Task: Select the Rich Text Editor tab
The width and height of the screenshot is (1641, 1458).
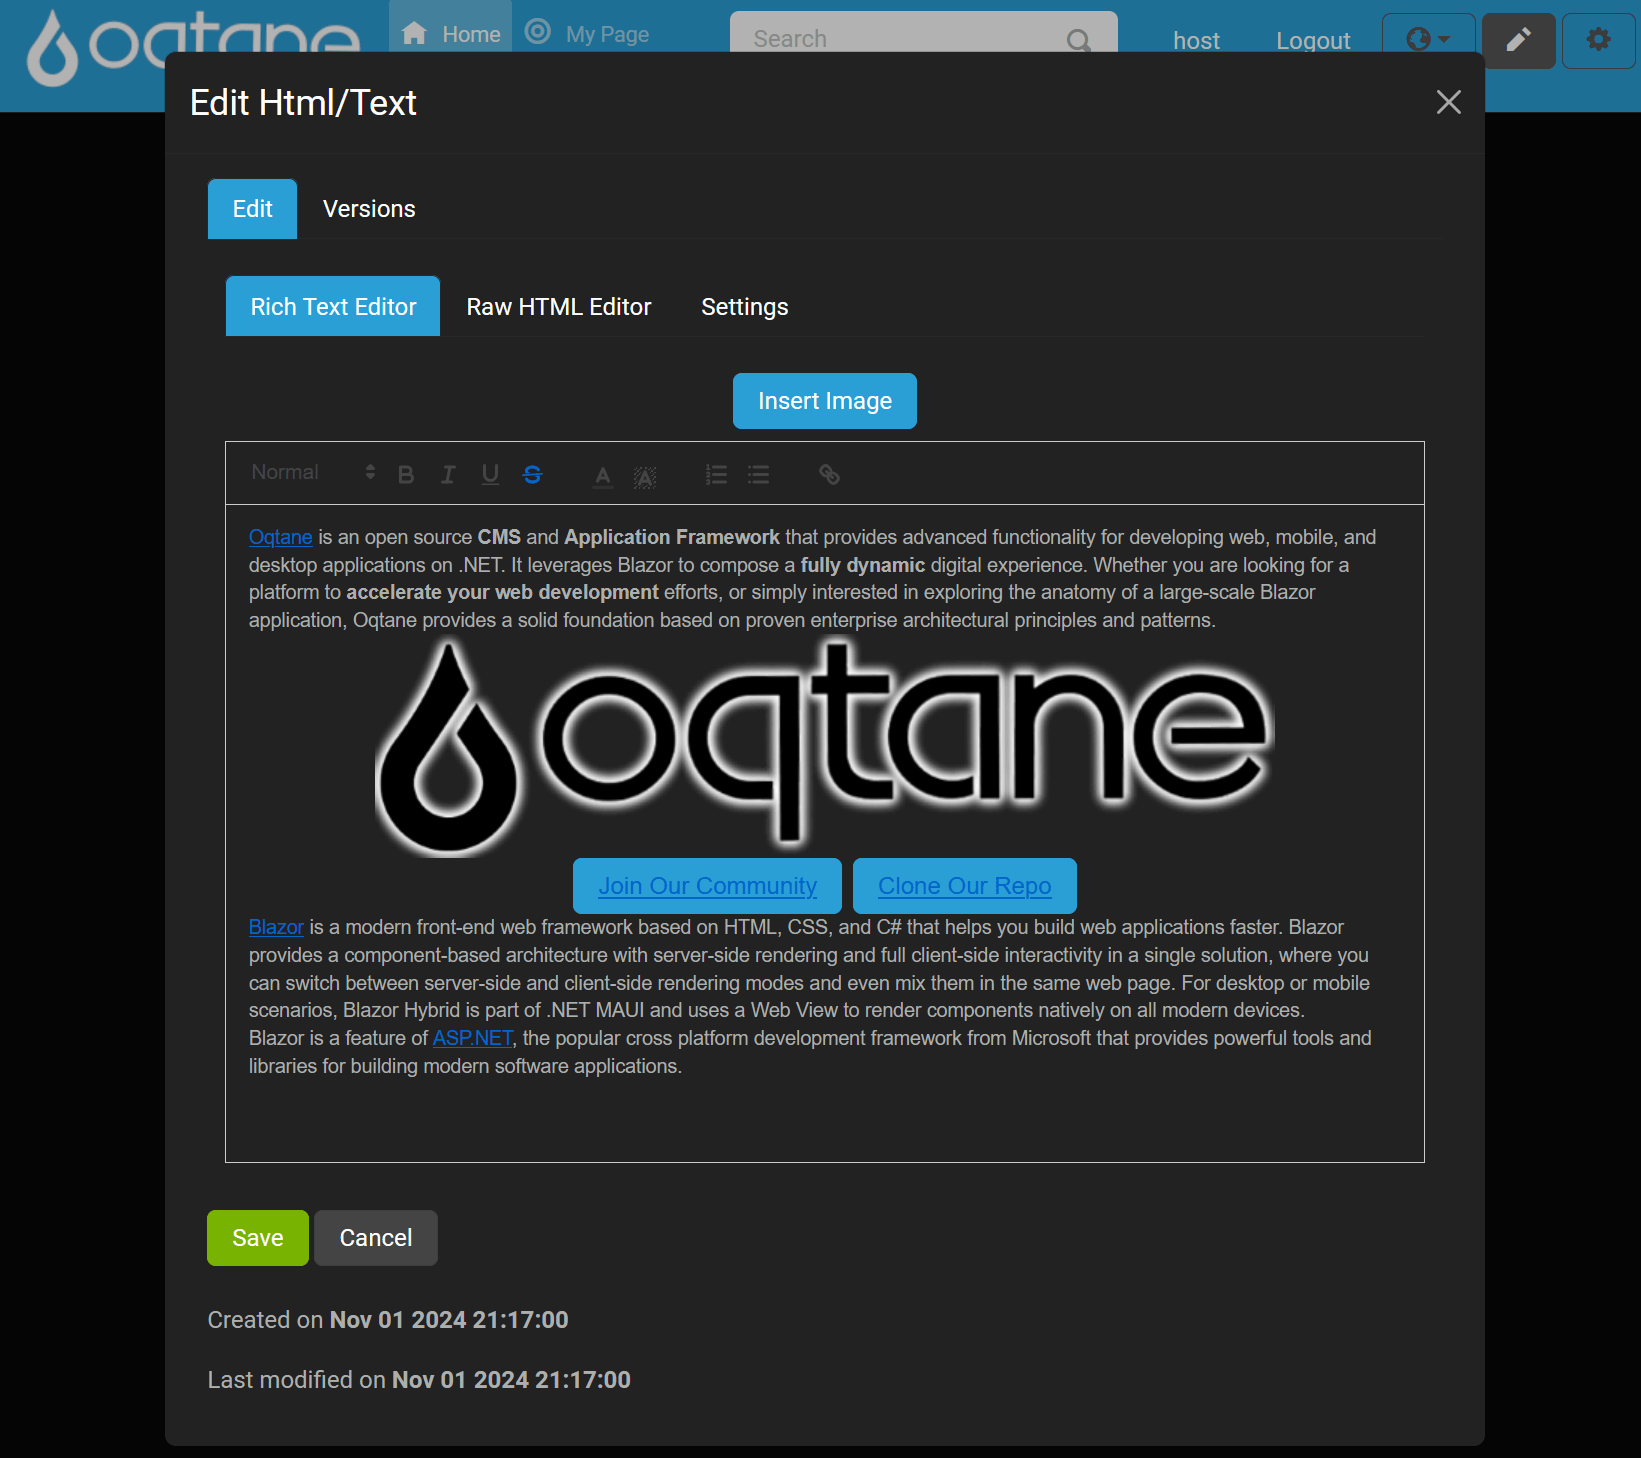Action: pyautogui.click(x=333, y=307)
